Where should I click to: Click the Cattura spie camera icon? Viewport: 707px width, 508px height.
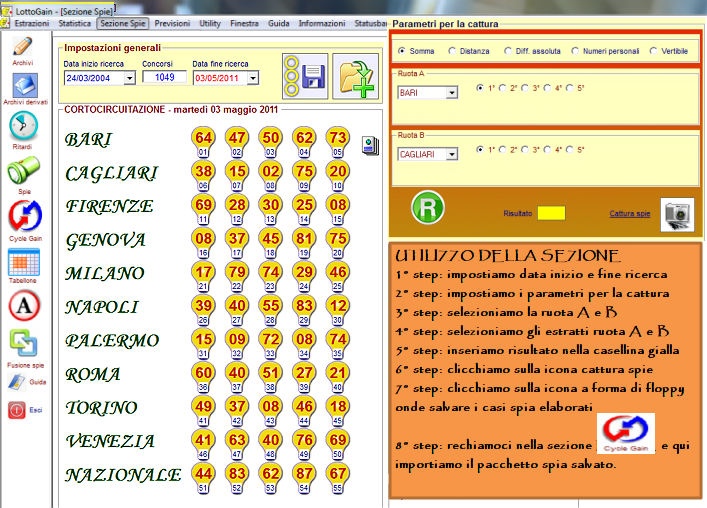(x=677, y=215)
